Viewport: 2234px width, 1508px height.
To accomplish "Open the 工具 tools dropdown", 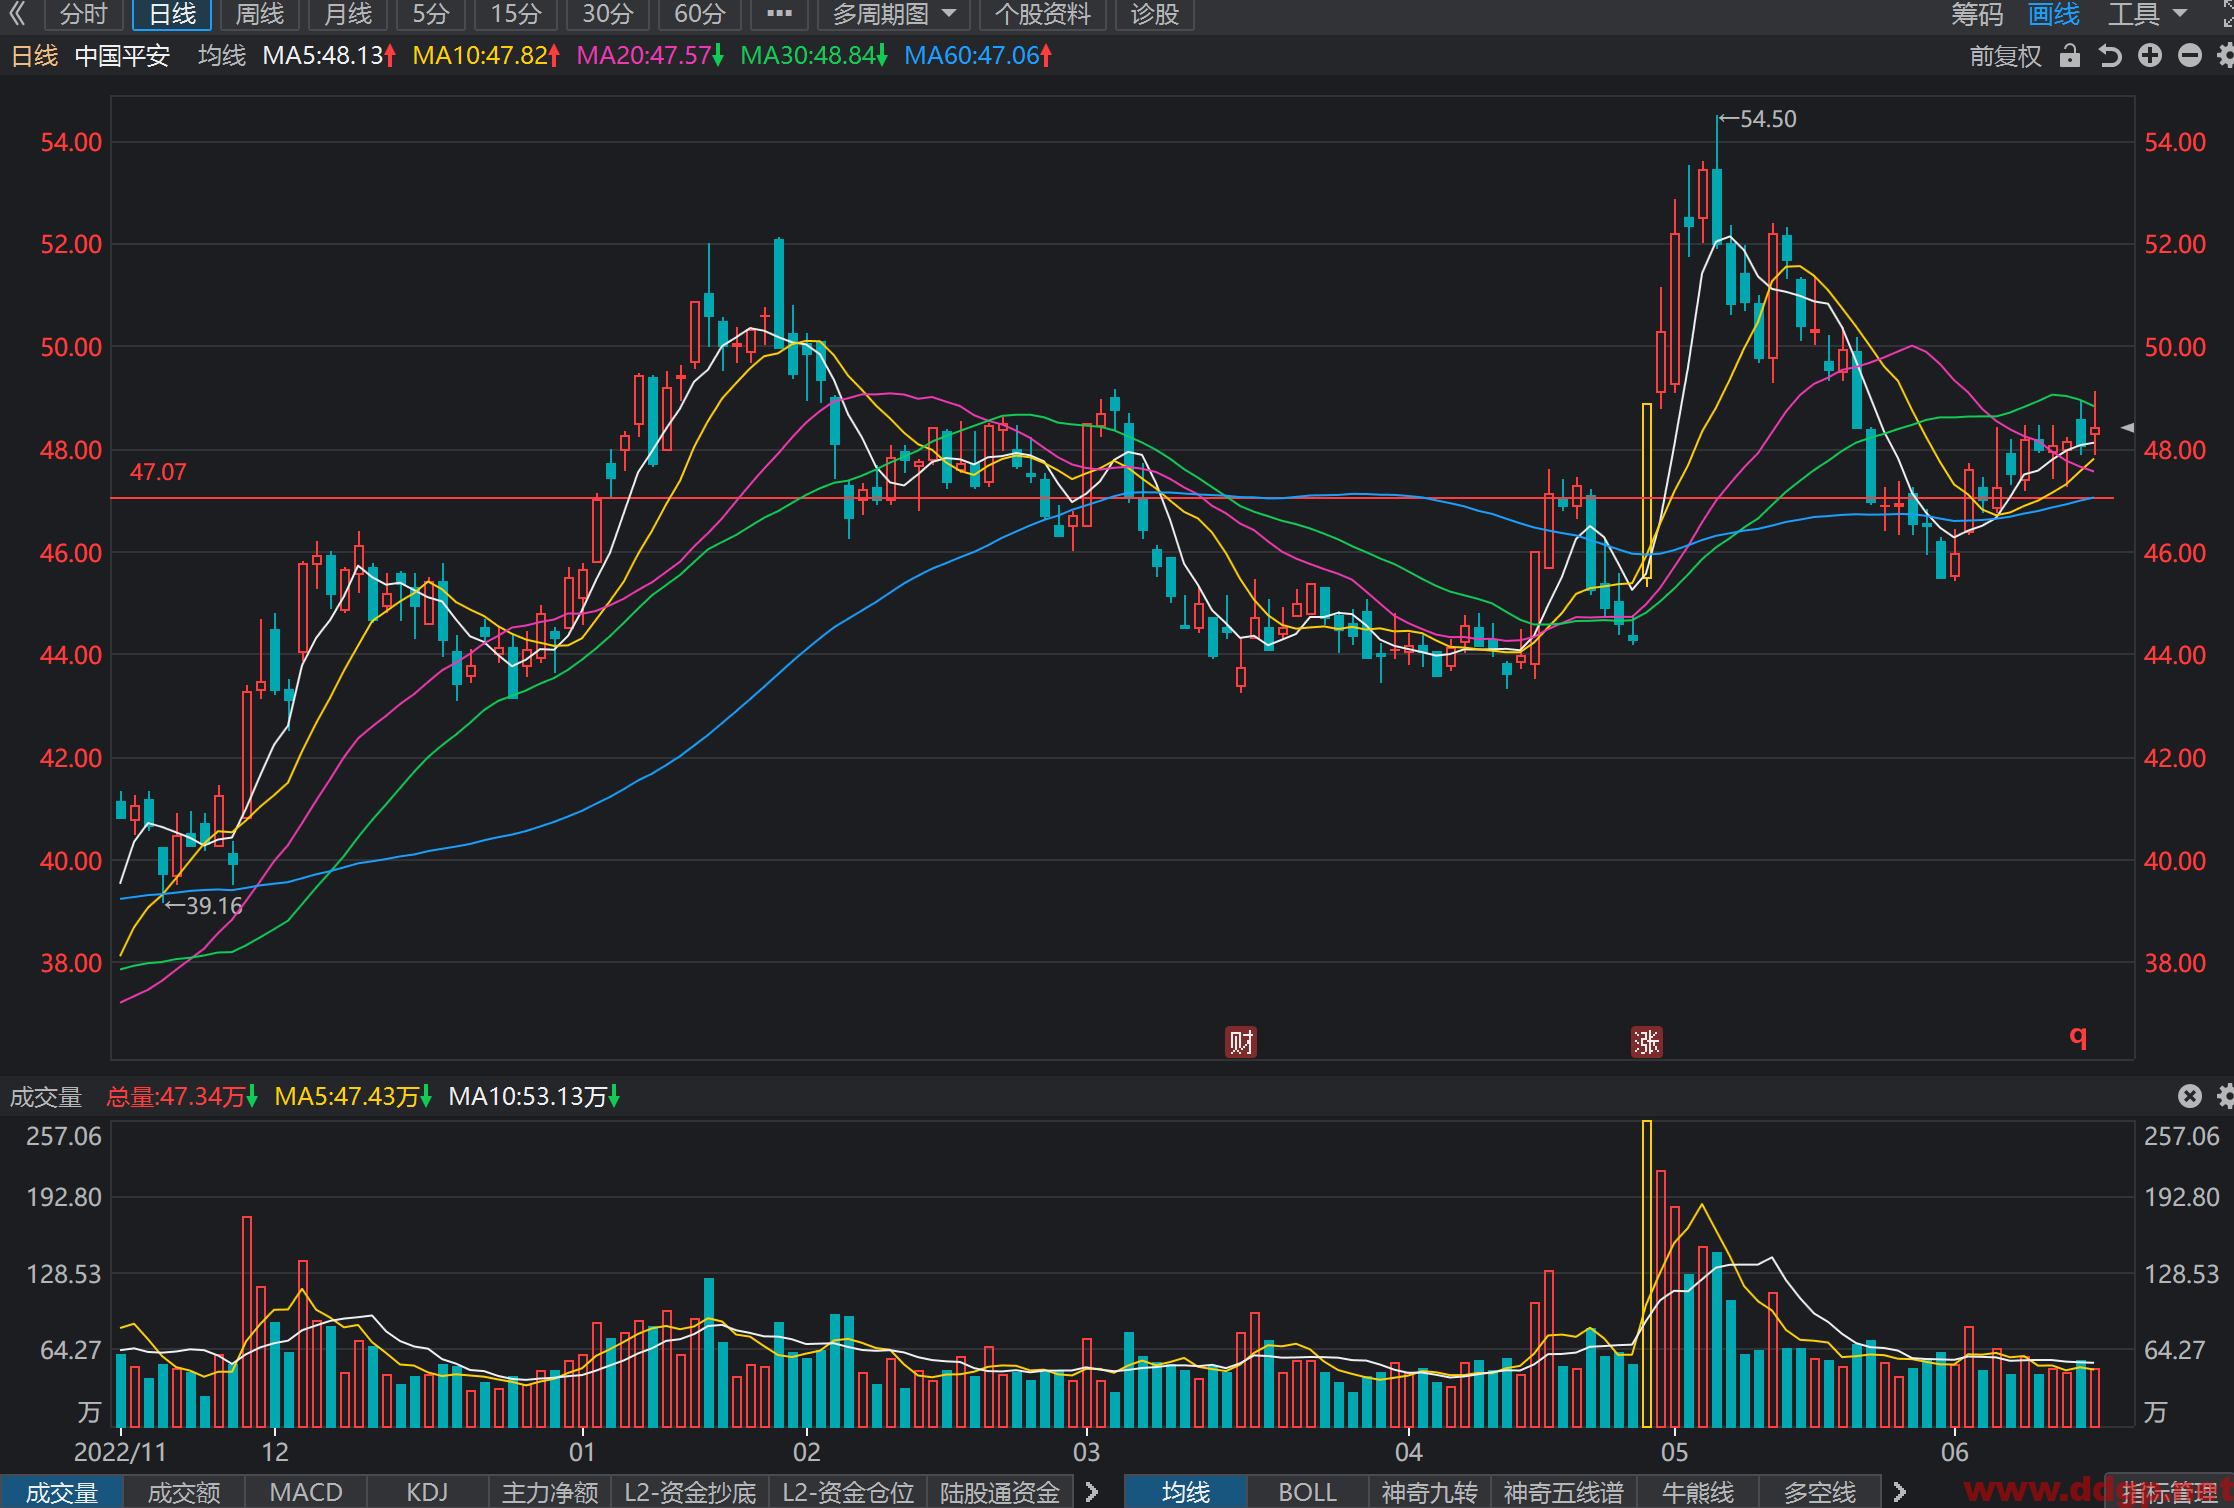I will pos(2147,14).
